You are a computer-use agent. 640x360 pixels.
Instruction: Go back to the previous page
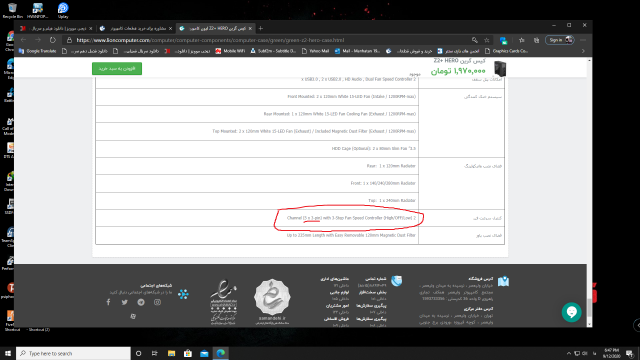(23, 40)
